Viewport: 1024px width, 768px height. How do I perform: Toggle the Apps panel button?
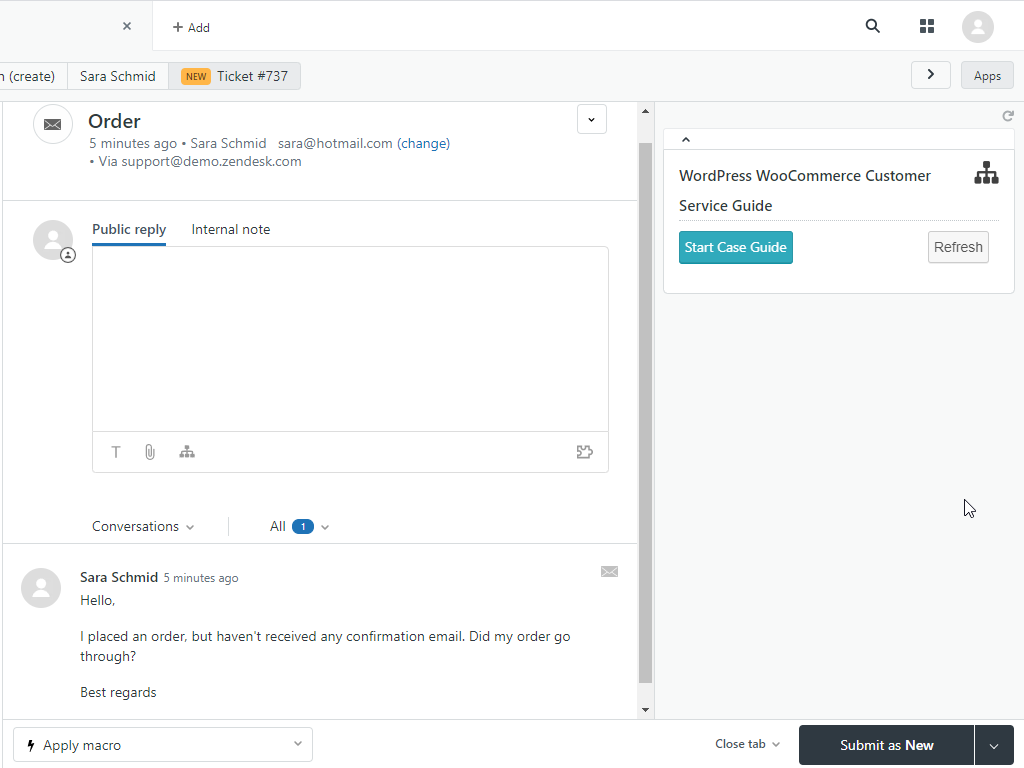point(987,76)
